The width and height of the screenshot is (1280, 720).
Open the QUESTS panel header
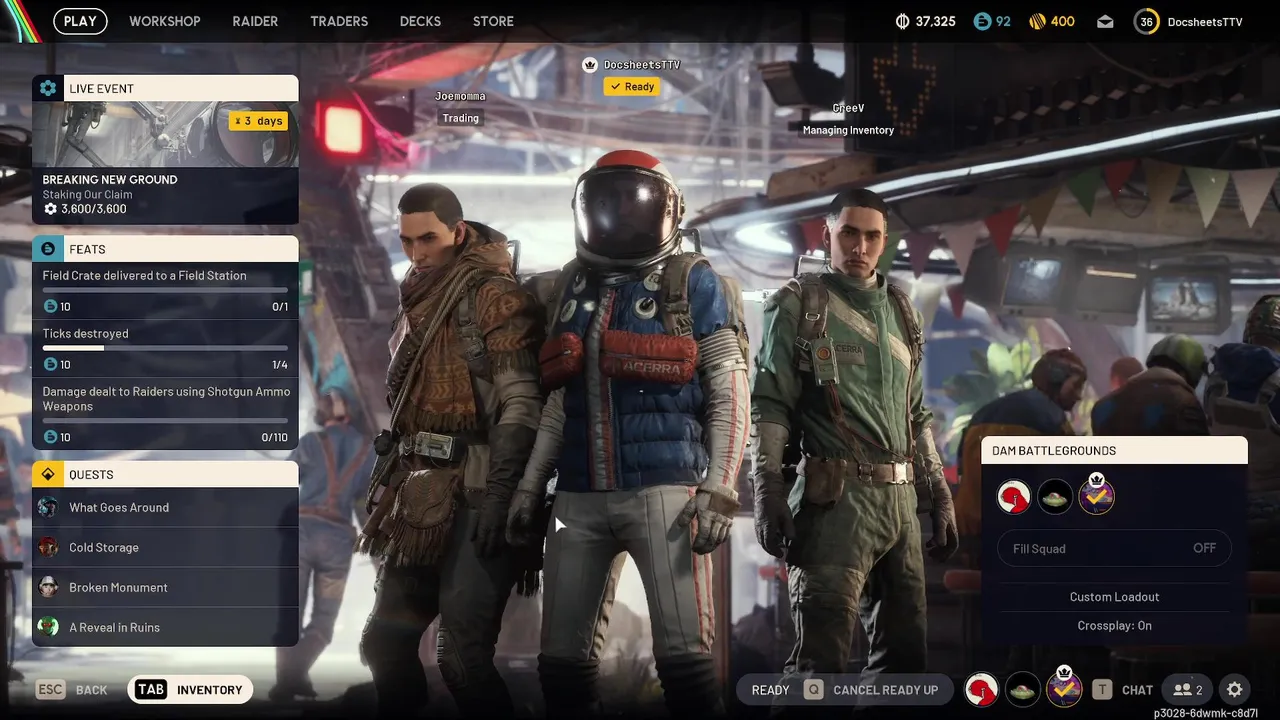tap(165, 474)
